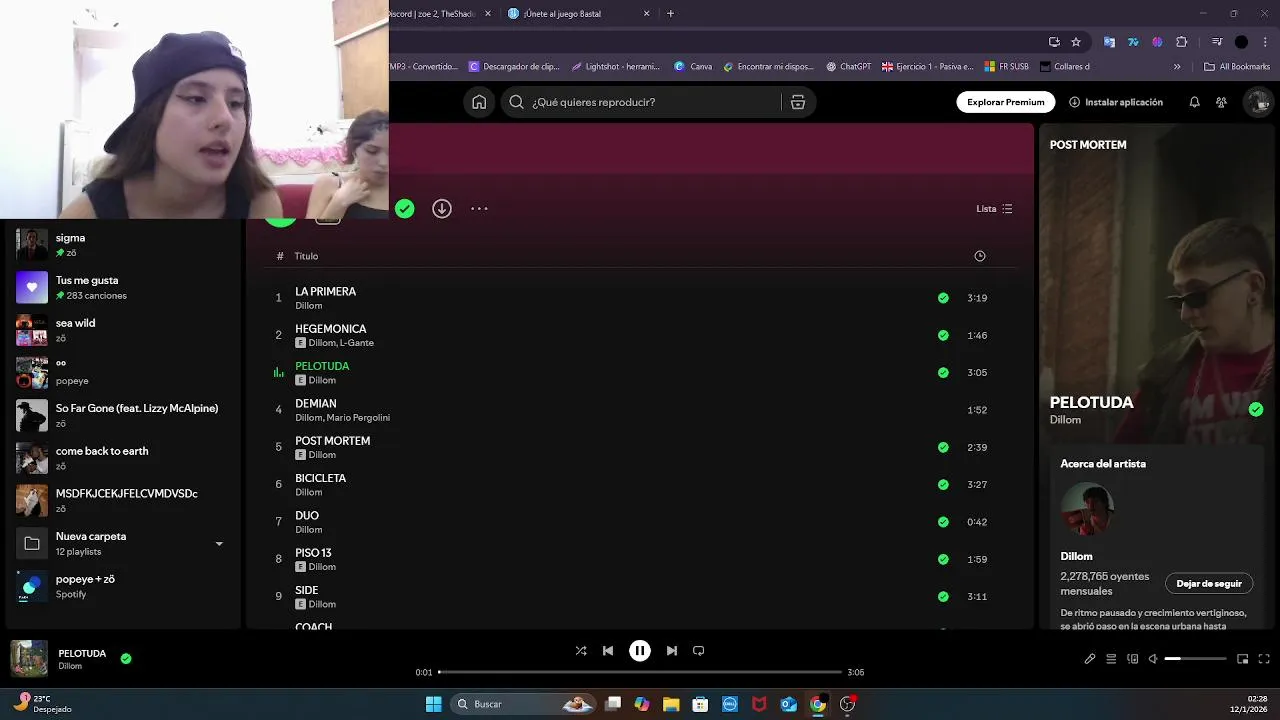Toggle saved check for DUO

pyautogui.click(x=943, y=522)
